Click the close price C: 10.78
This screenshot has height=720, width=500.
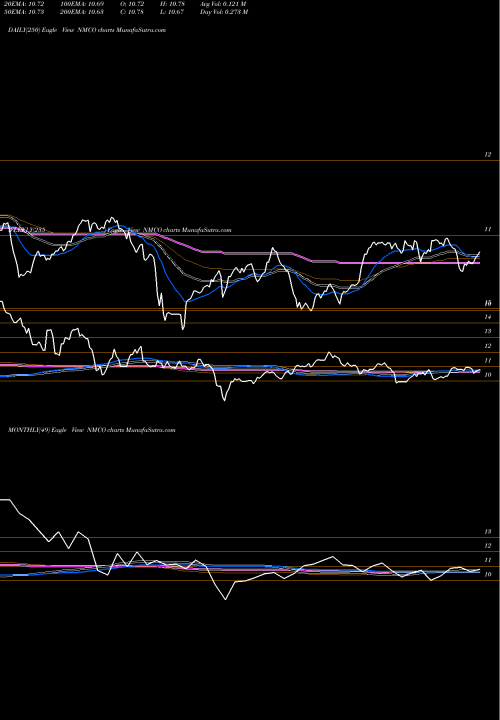pos(132,12)
